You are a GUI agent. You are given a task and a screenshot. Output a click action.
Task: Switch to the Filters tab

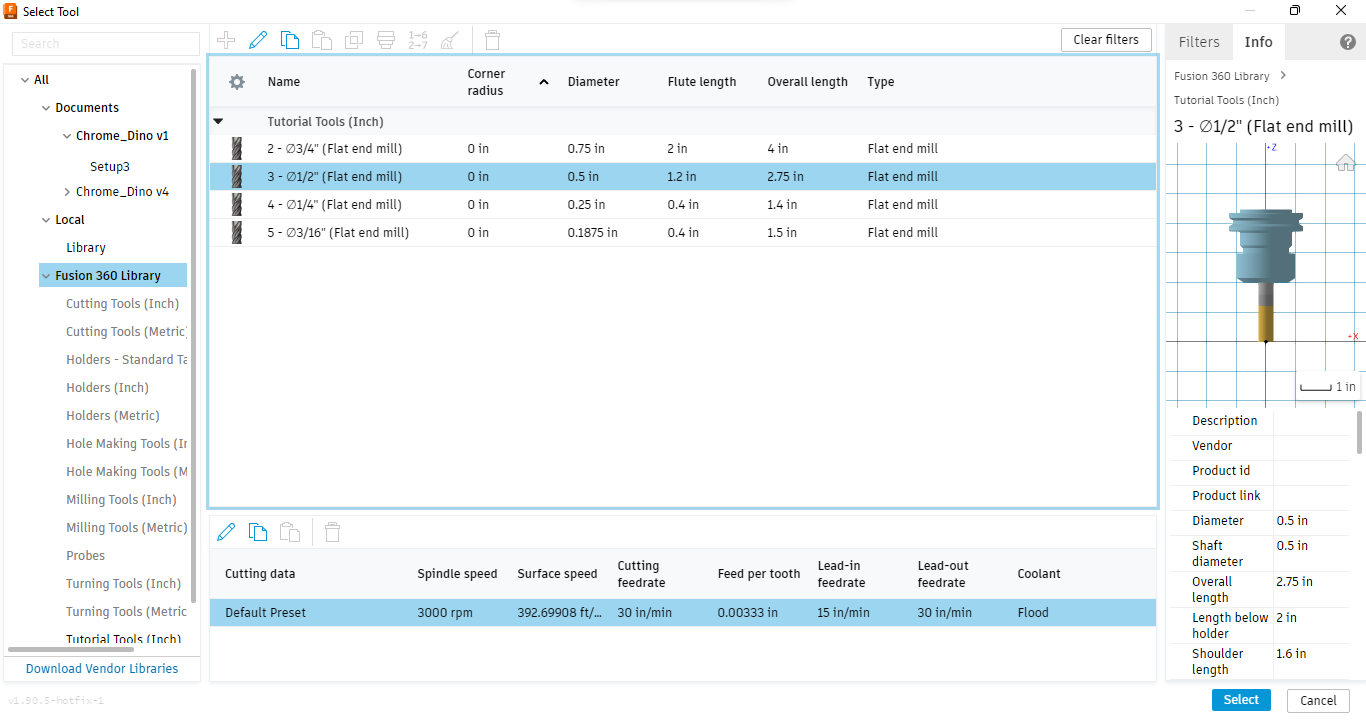point(1199,42)
